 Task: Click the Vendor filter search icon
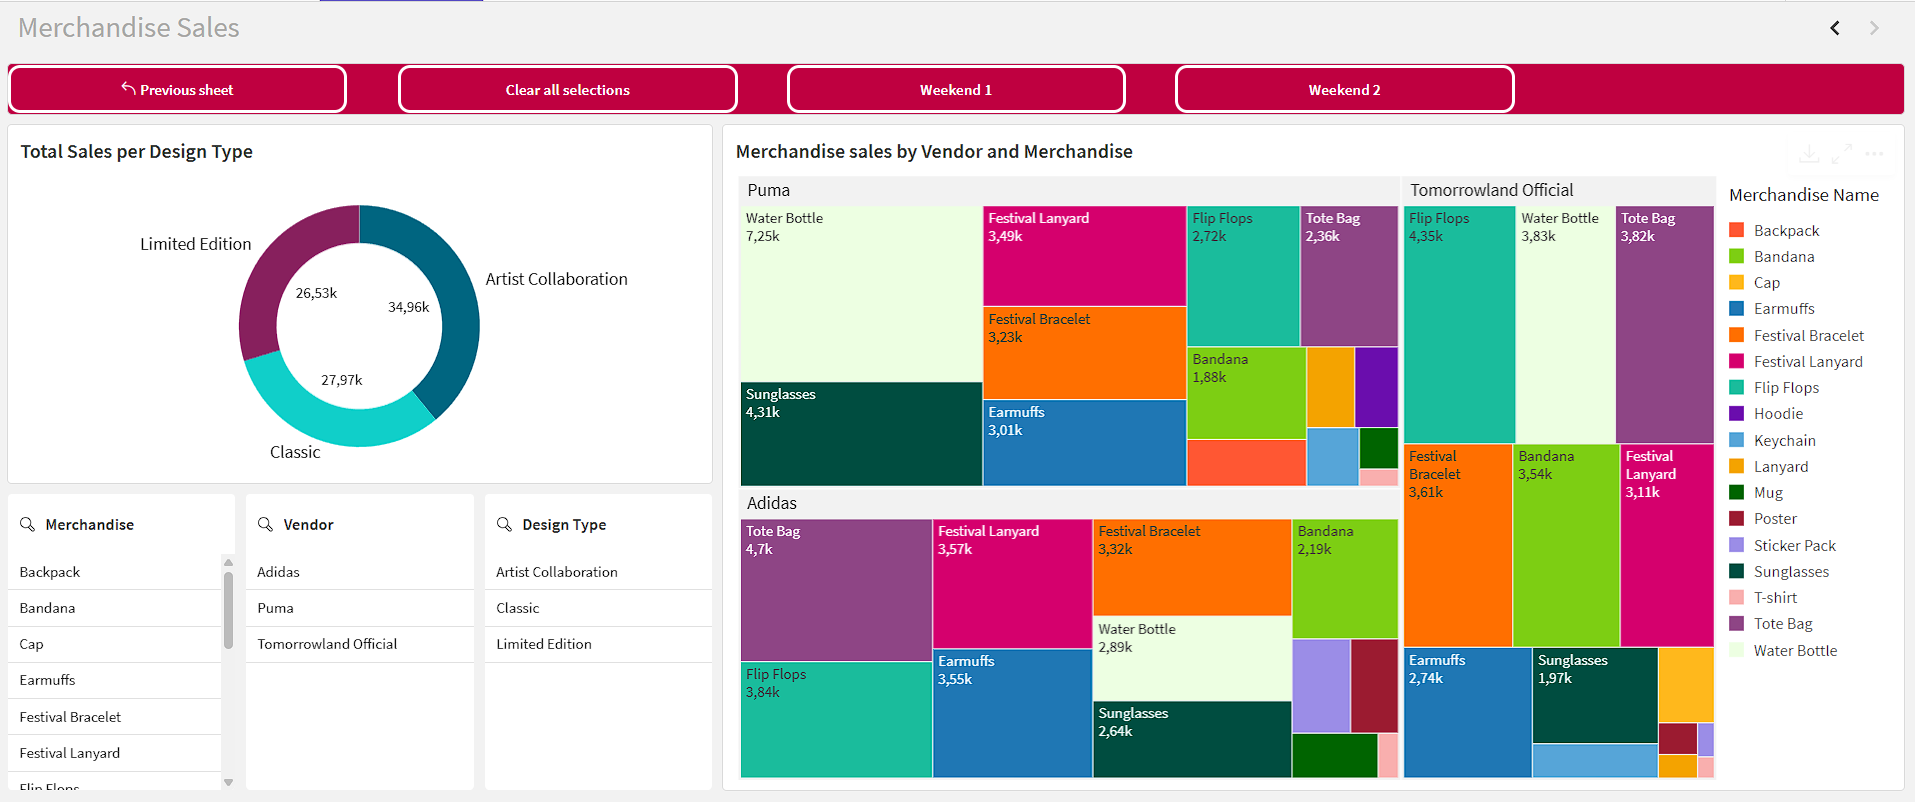coord(265,524)
